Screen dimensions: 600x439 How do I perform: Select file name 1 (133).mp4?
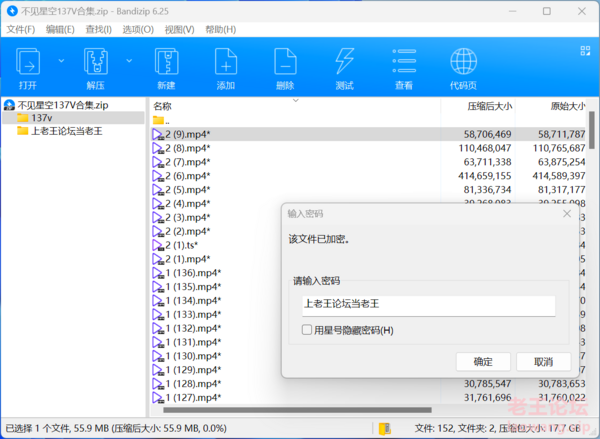193,314
